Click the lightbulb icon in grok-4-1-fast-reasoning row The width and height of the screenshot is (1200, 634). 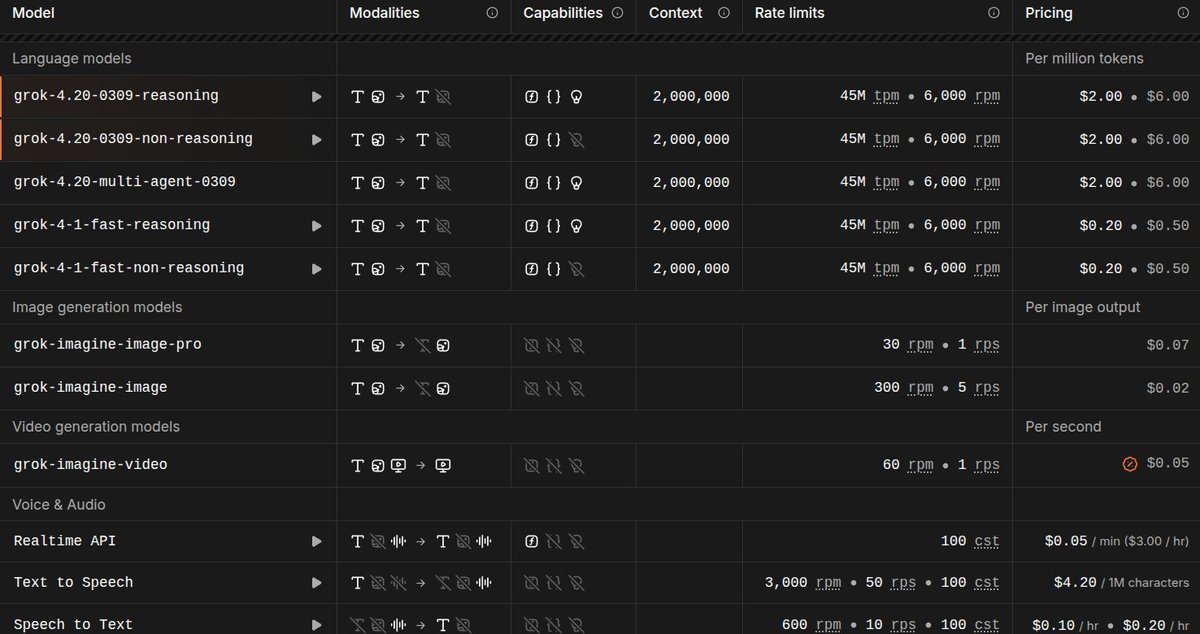point(576,226)
